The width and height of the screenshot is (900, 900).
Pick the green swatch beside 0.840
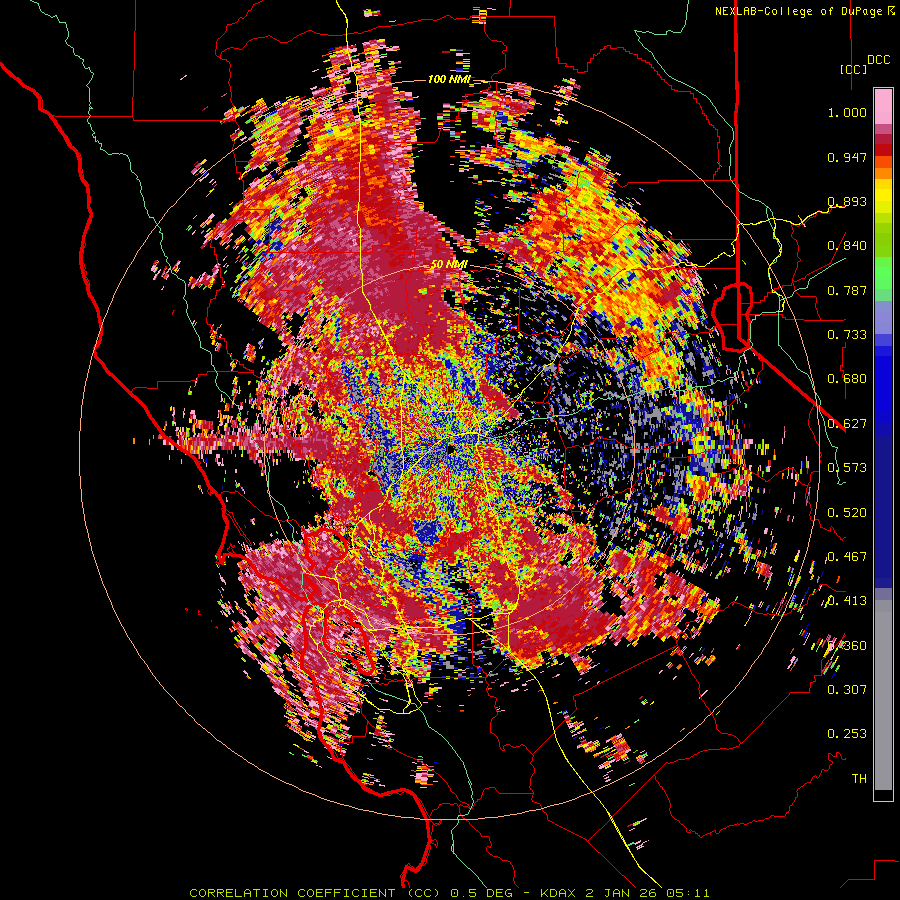883,245
